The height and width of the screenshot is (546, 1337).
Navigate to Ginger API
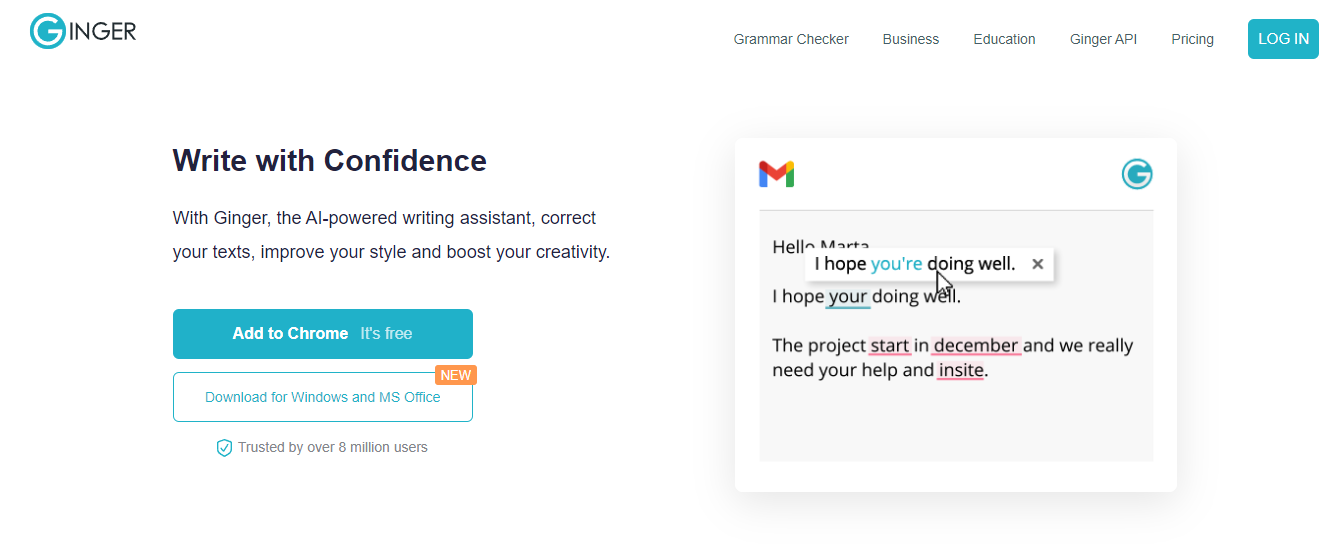(1103, 39)
